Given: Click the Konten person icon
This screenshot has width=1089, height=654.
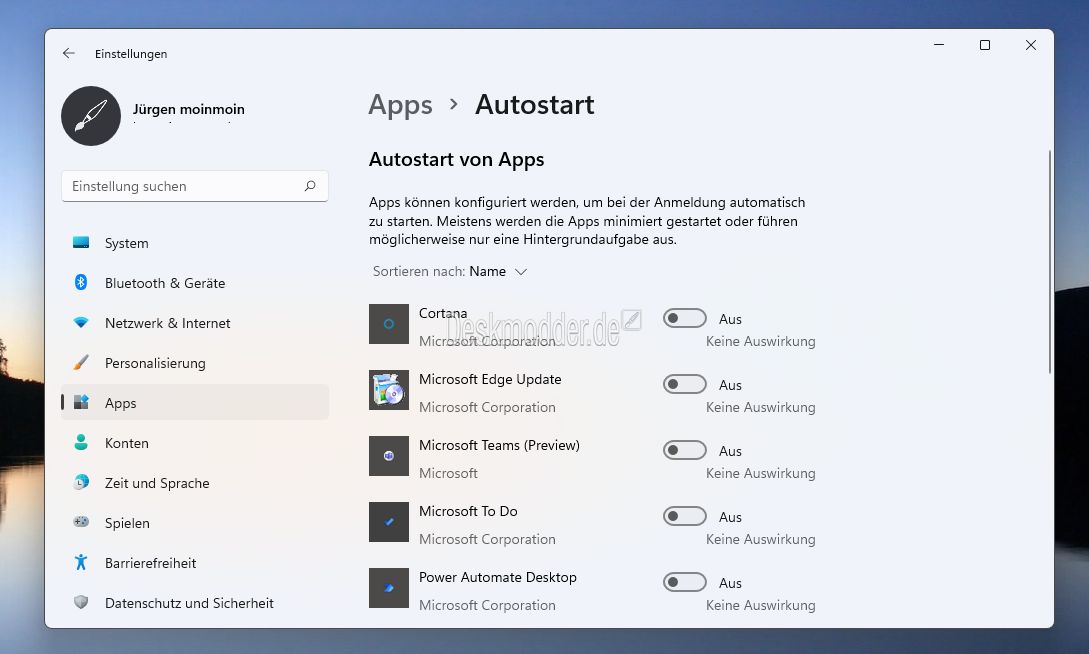Looking at the screenshot, I should (81, 442).
